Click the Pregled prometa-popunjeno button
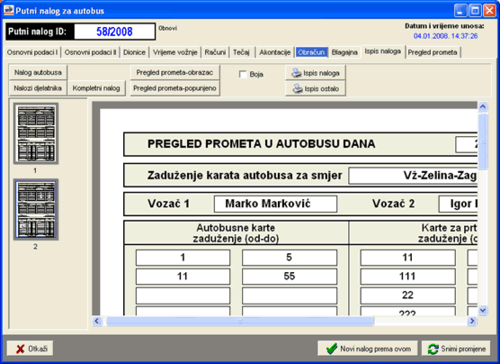500x364 pixels. click(175, 88)
